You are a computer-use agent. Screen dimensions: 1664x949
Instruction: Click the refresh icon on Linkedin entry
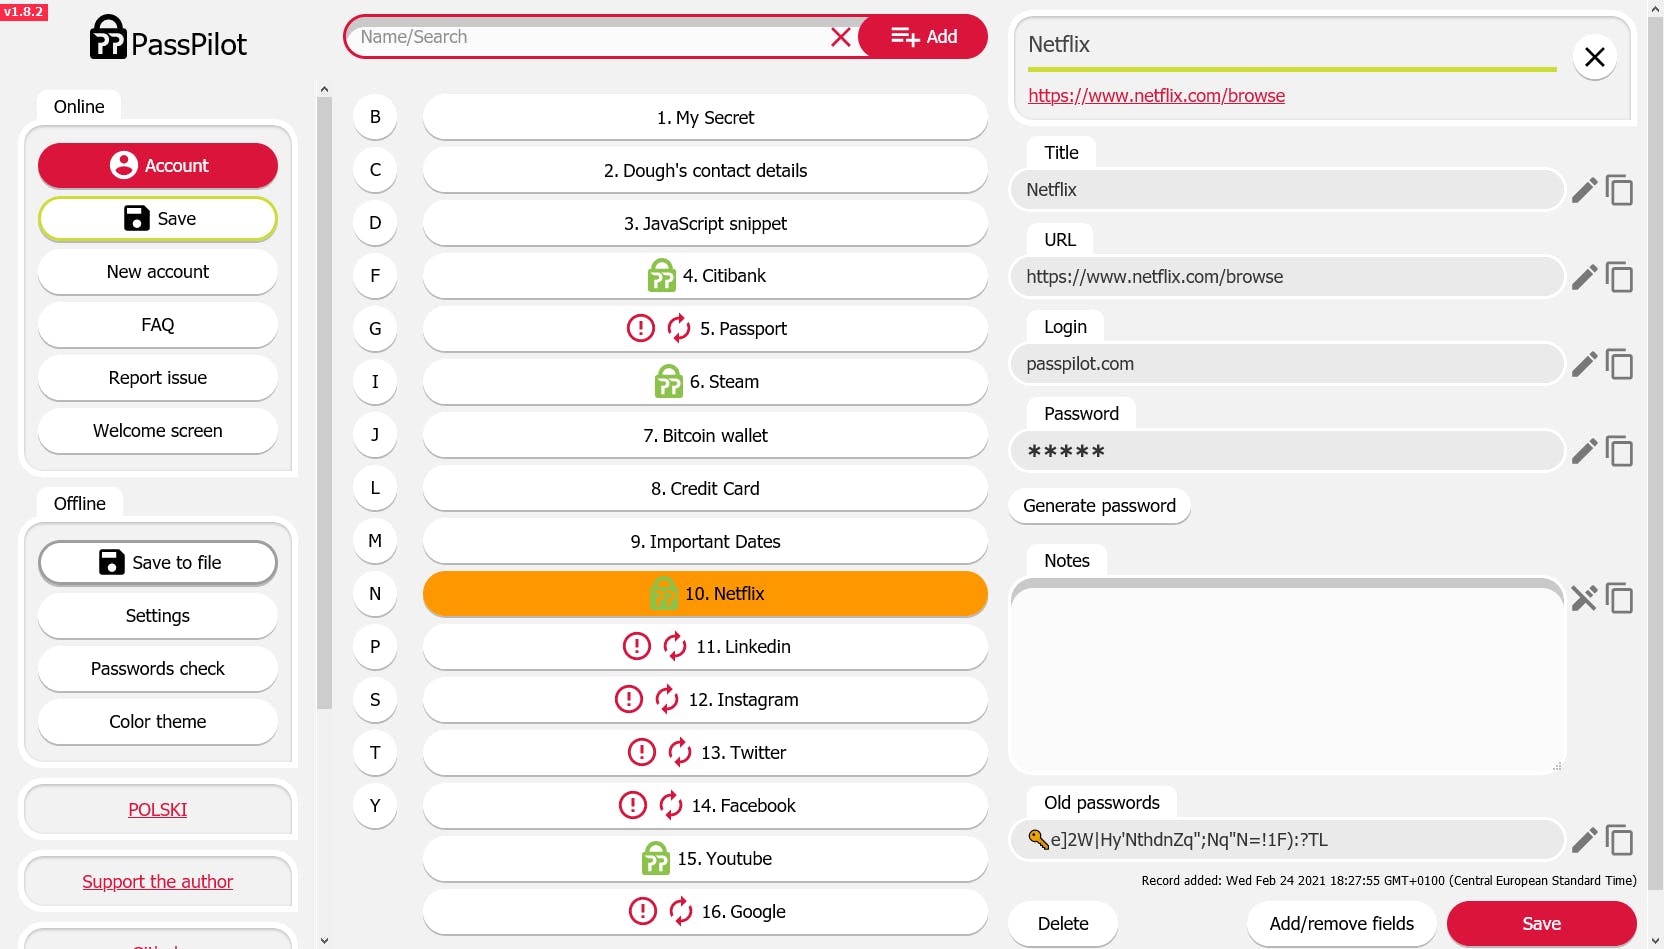coord(675,646)
